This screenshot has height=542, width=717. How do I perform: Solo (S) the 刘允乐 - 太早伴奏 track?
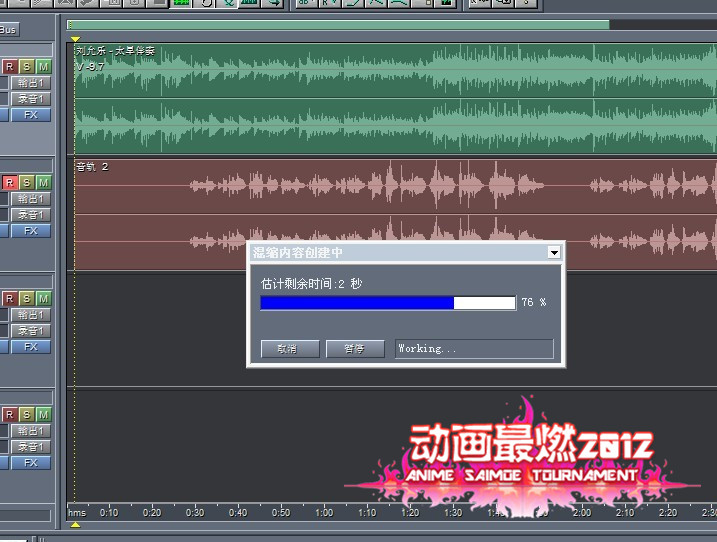(x=27, y=67)
